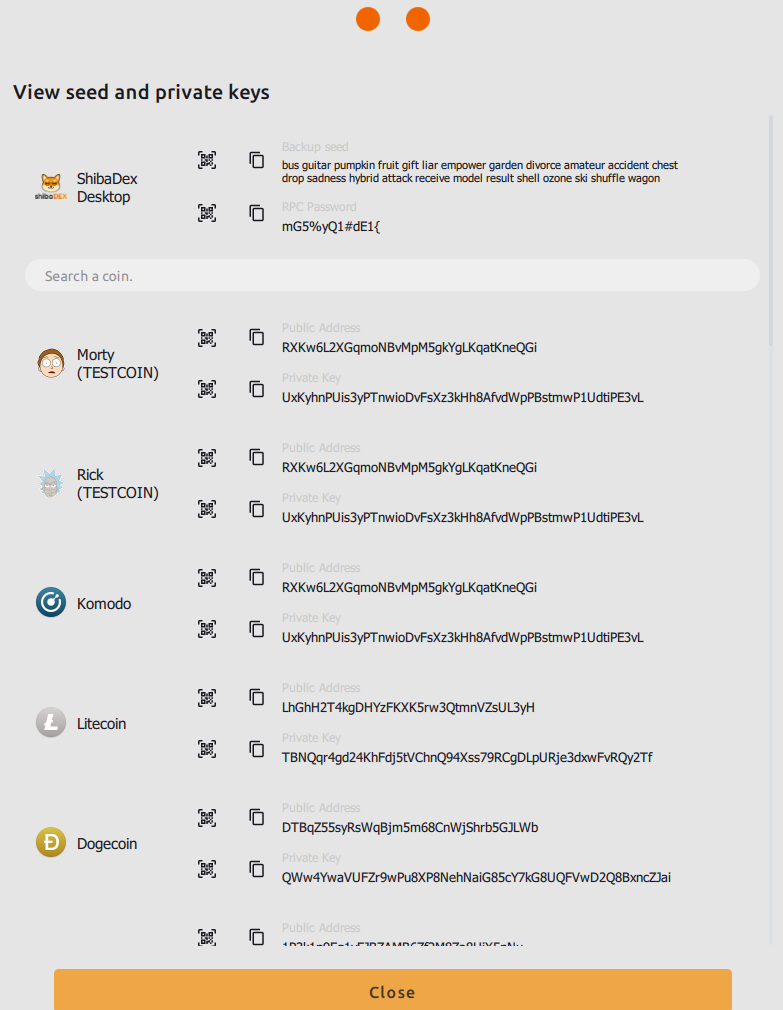The width and height of the screenshot is (783, 1010).
Task: Show QR code for Backup seed
Action: (x=207, y=160)
